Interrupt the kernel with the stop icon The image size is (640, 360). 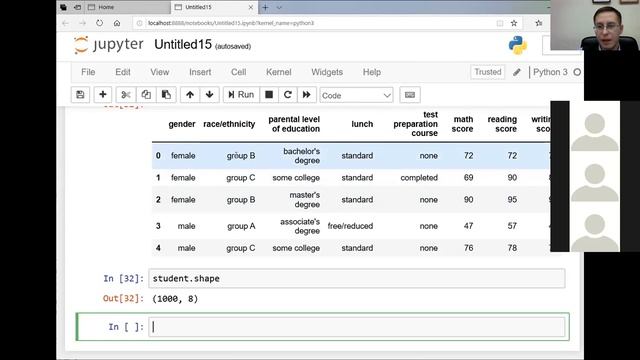click(x=269, y=95)
